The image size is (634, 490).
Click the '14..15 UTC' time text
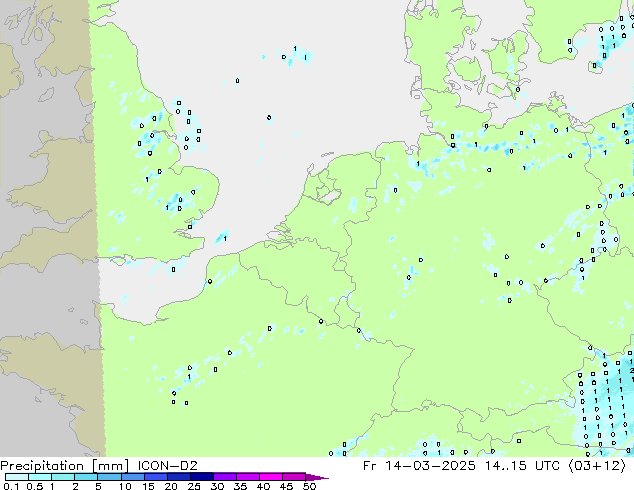[x=523, y=466]
